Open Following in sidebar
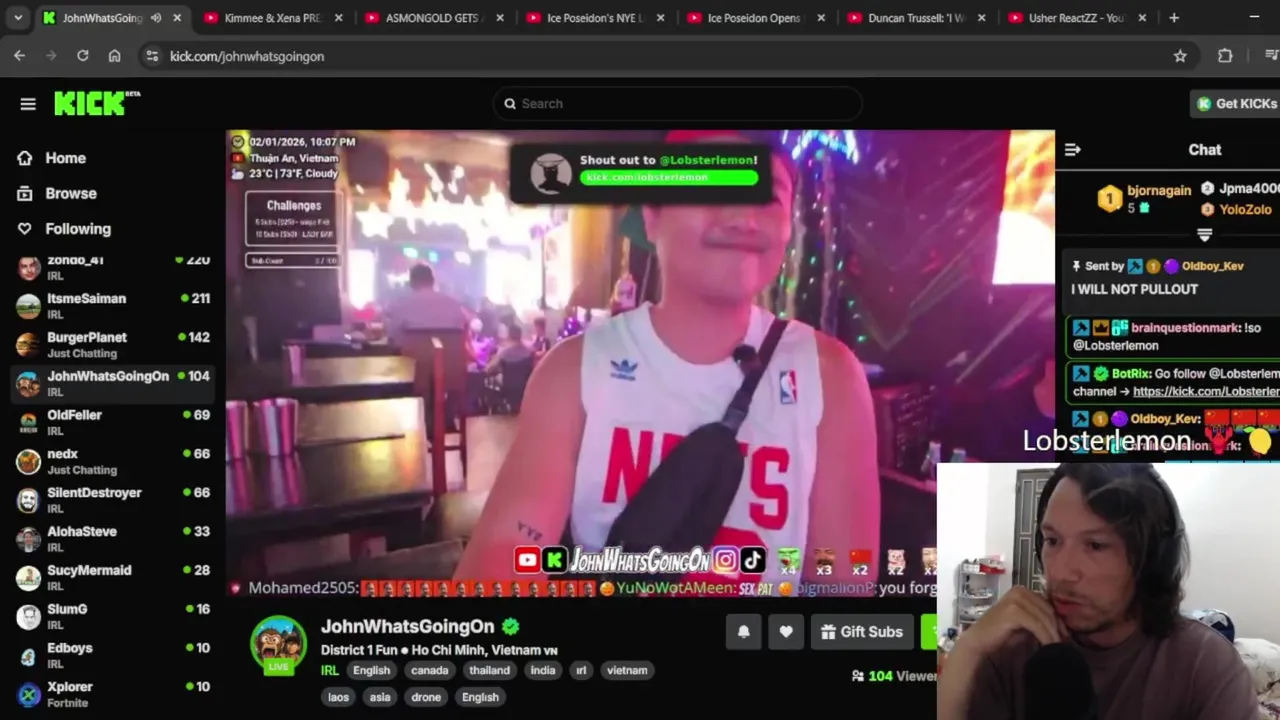The image size is (1280, 720). point(77,228)
